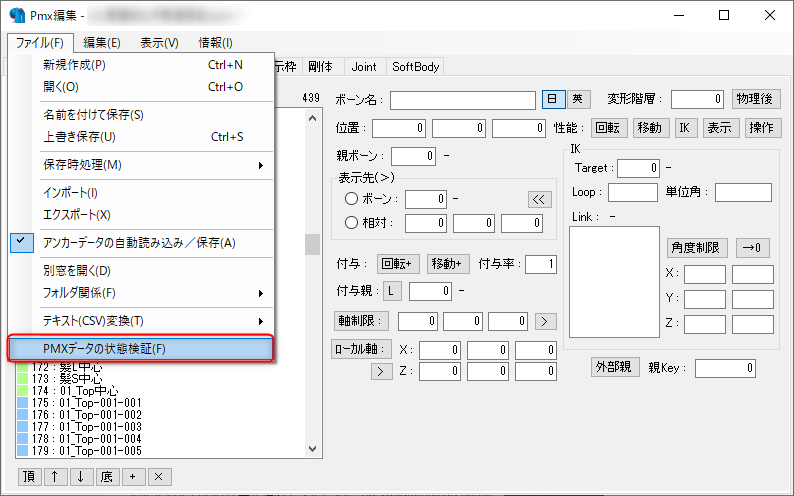Switch bone name to English (英)

pos(578,99)
